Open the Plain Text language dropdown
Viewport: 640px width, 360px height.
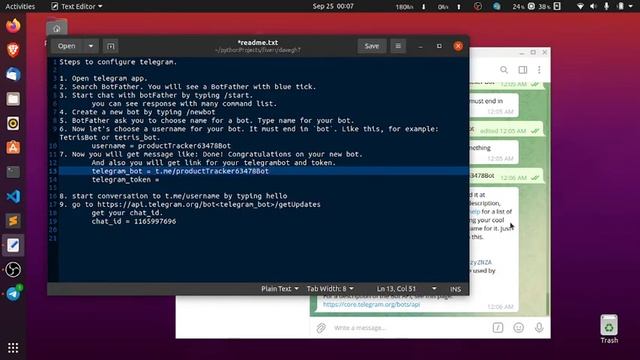point(280,289)
